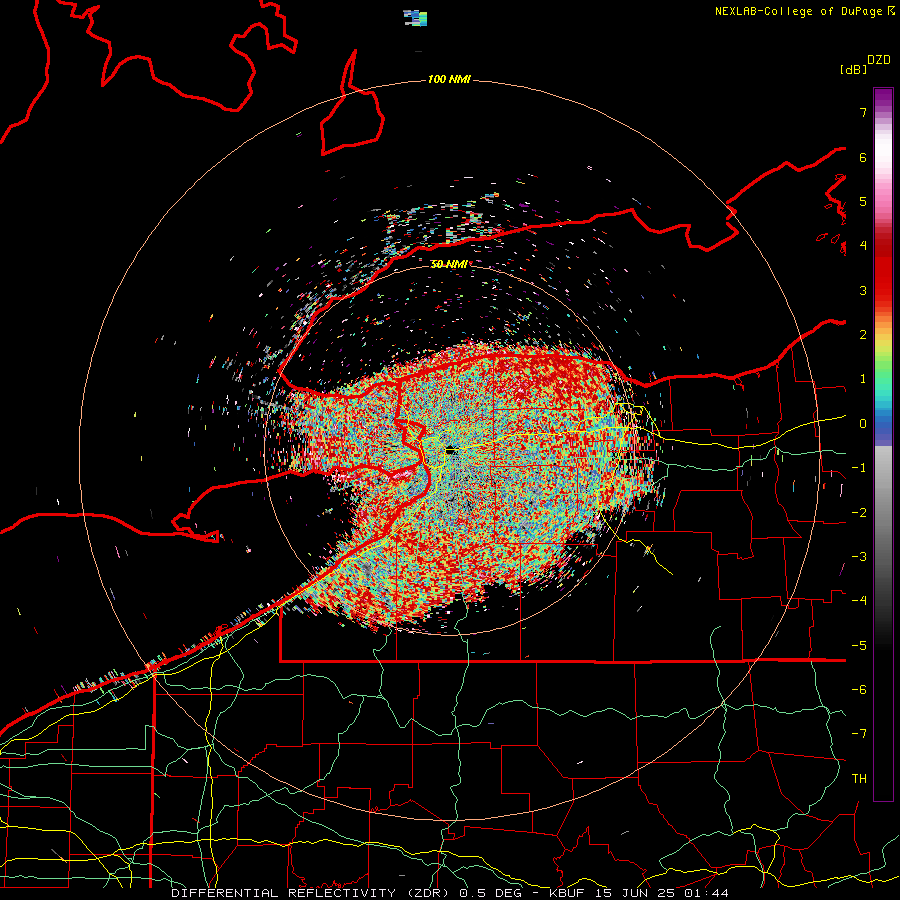Screen dimensions: 900x900
Task: Click the TH label on the scale
Action: point(859,779)
